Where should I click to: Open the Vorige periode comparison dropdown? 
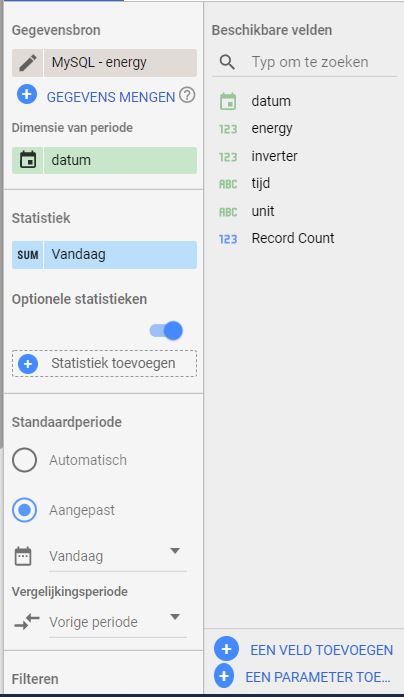pos(118,622)
